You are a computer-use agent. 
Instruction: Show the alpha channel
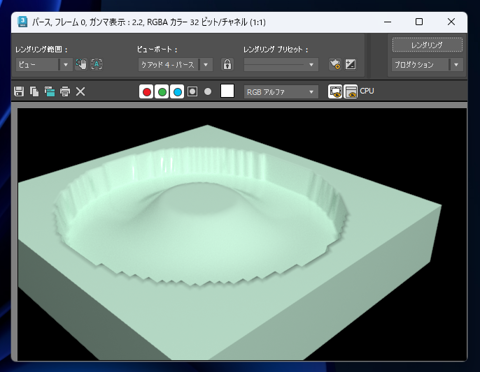(192, 92)
